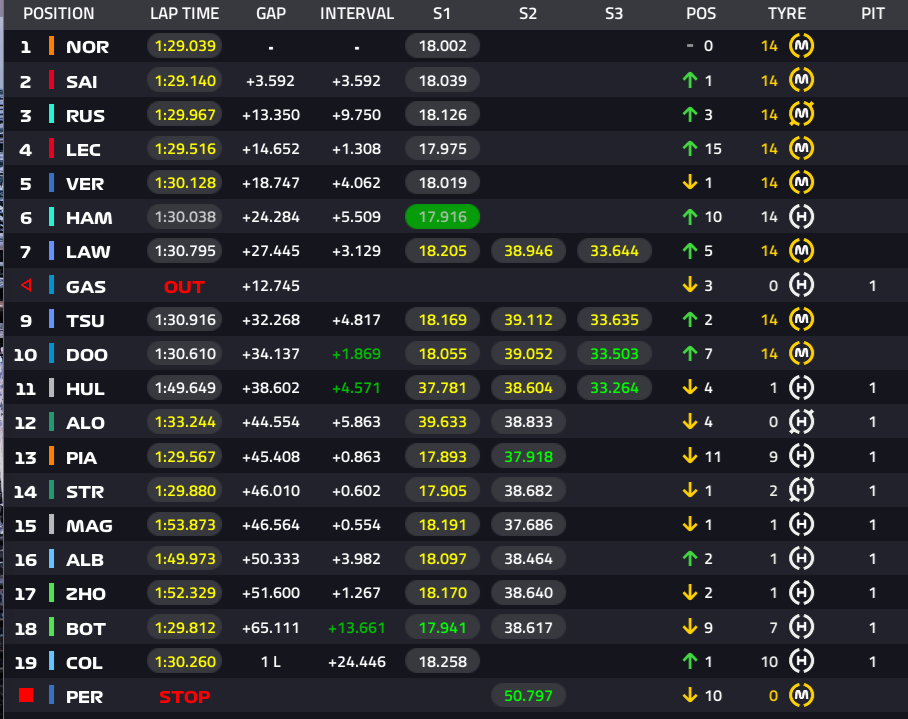
Task: Click the PIT column header
Action: pos(873,13)
